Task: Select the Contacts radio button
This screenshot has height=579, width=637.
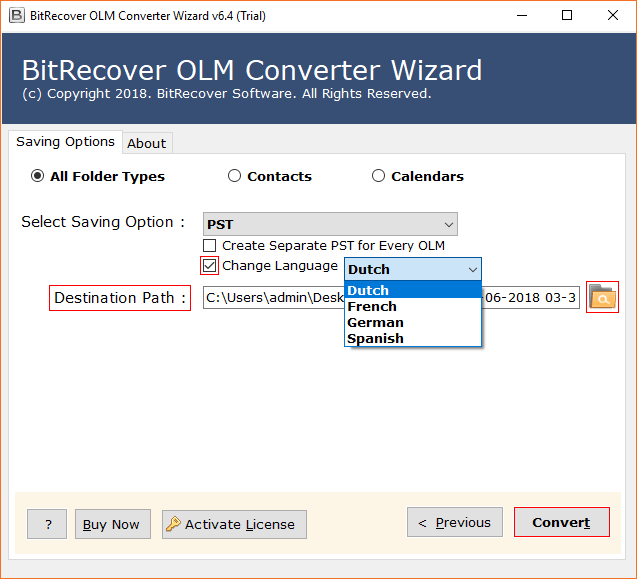Action: (234, 176)
